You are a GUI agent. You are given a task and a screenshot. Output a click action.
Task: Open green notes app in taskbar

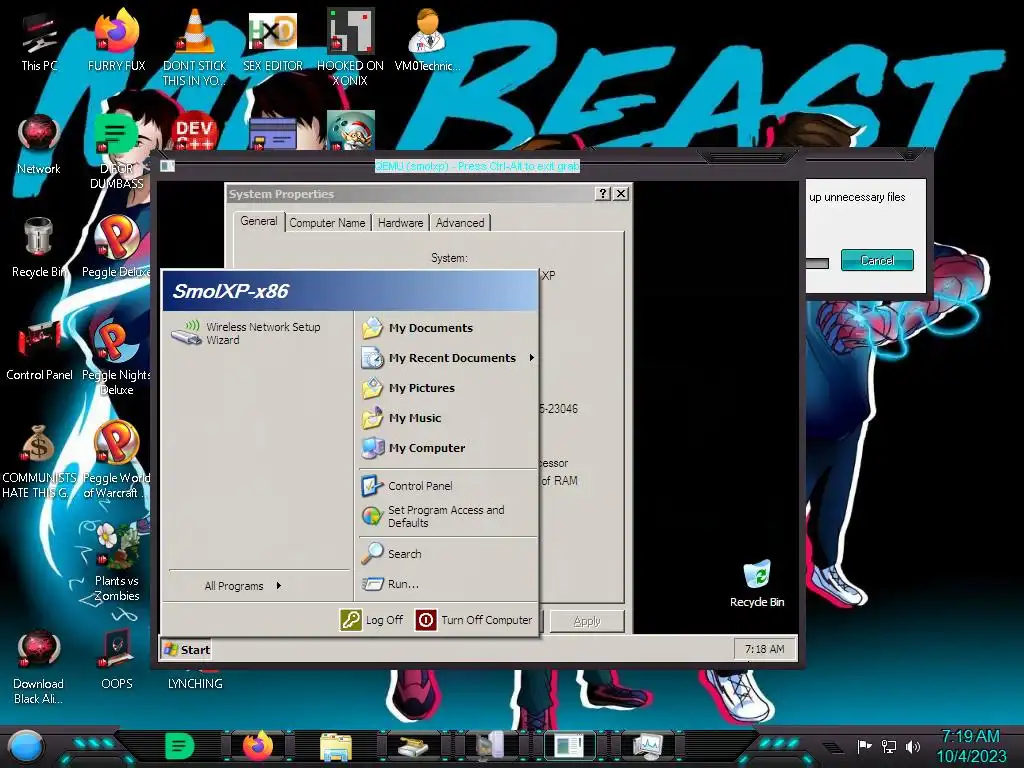click(x=180, y=746)
